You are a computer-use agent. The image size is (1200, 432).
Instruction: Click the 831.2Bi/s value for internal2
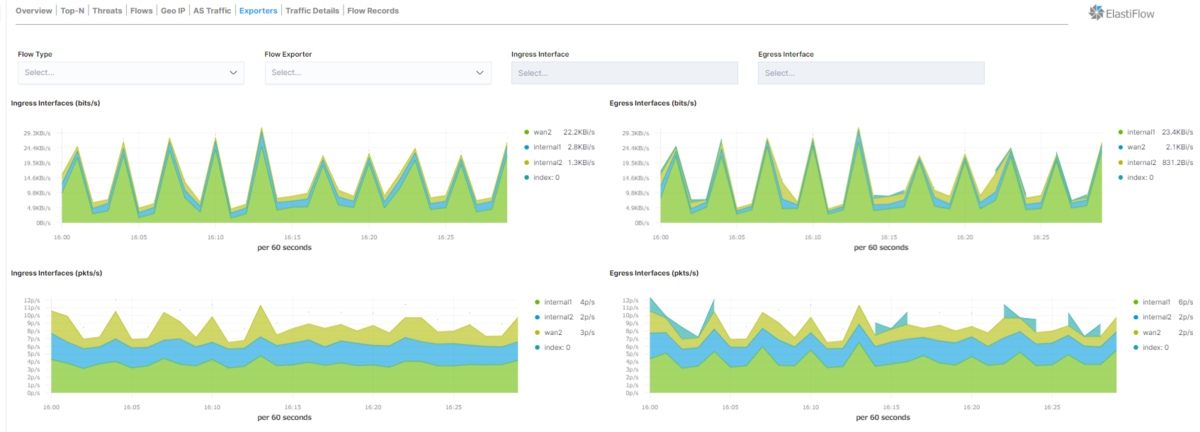tap(1177, 162)
